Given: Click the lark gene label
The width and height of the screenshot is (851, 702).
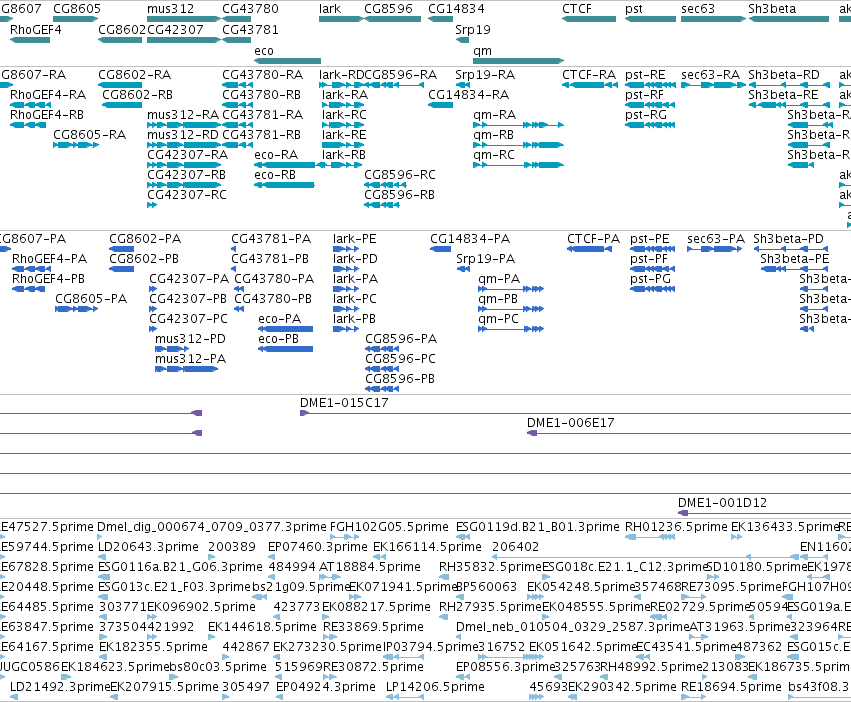Looking at the screenshot, I should click(x=329, y=9).
